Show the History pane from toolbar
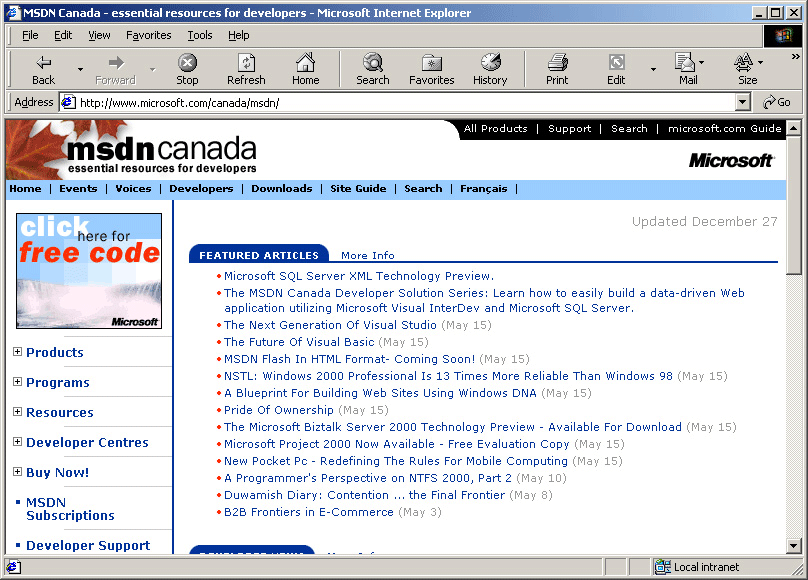The width and height of the screenshot is (808, 580). click(x=490, y=70)
